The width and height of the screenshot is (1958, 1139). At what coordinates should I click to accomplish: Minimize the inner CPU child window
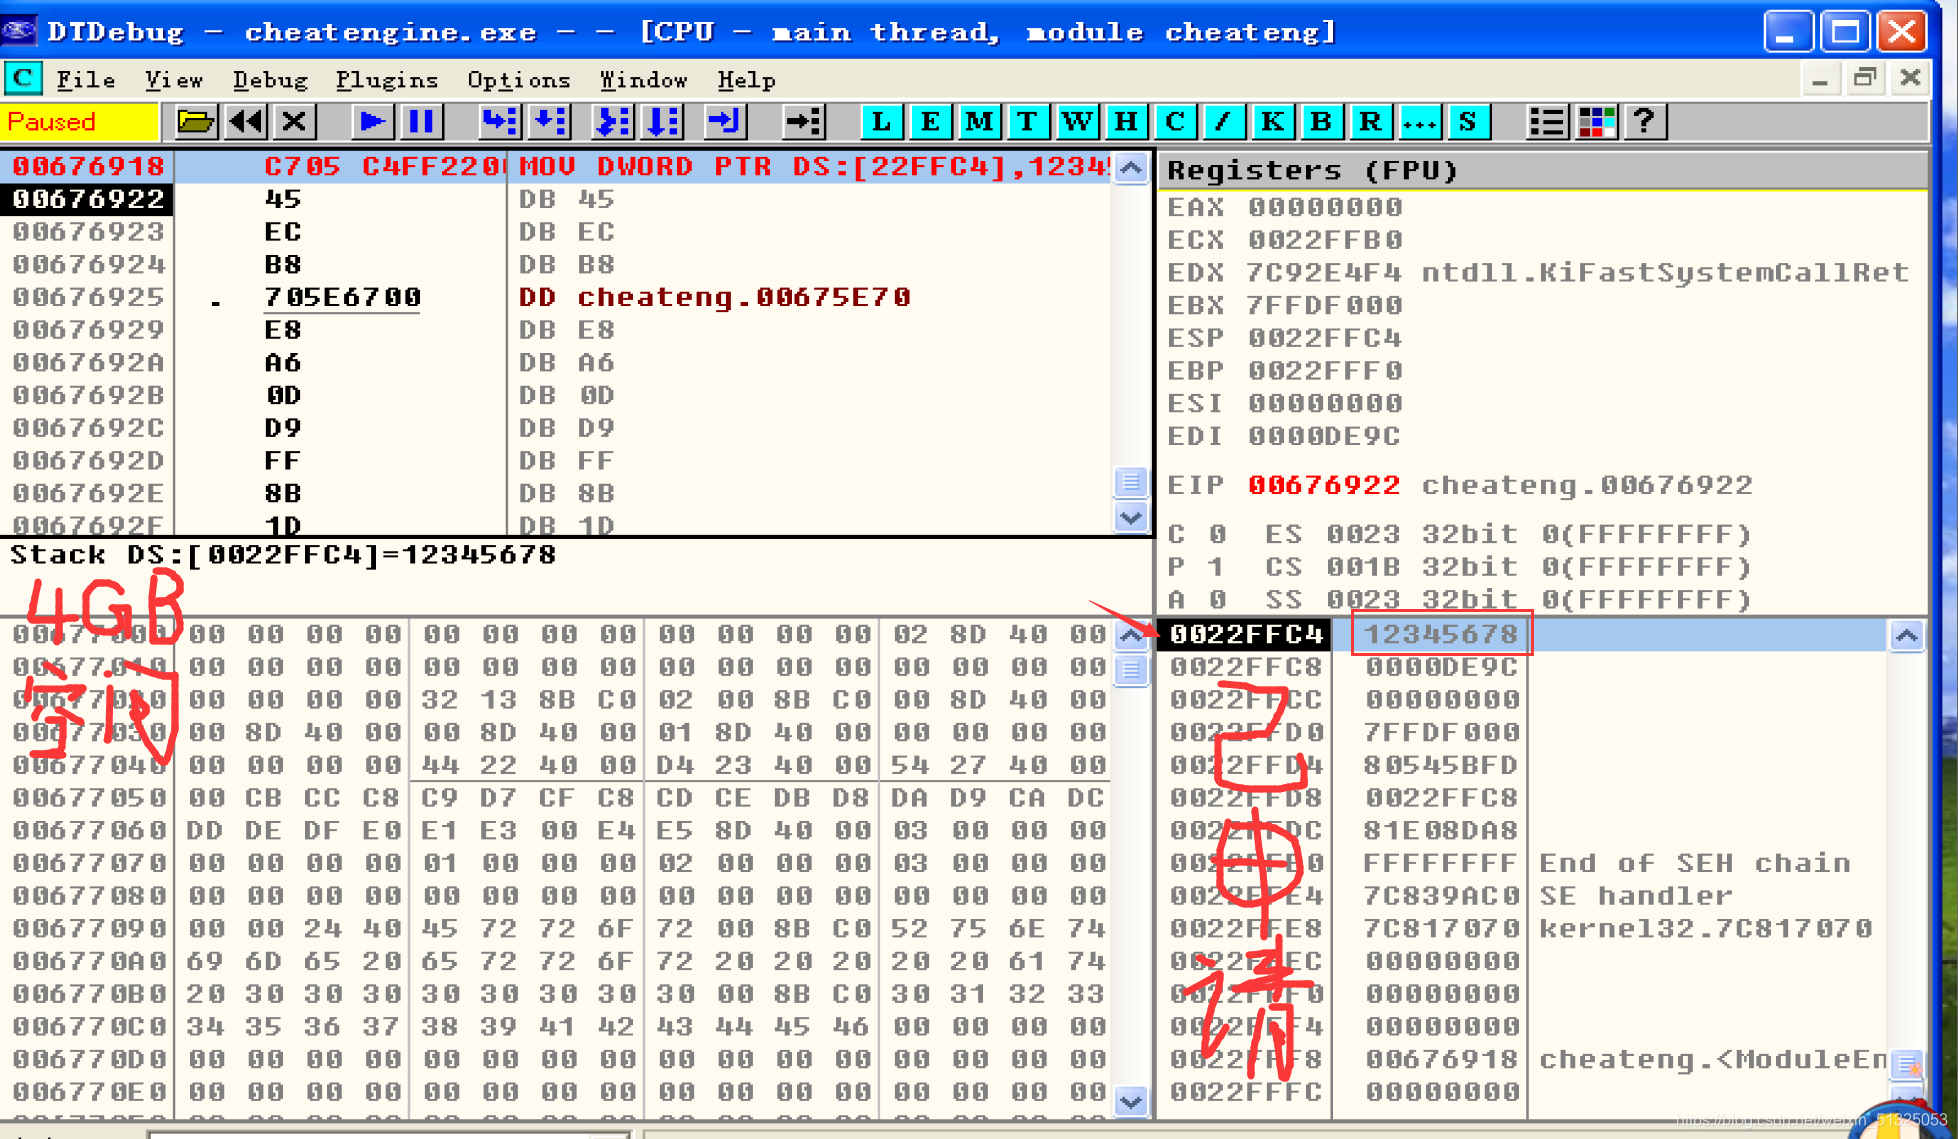(x=1820, y=79)
